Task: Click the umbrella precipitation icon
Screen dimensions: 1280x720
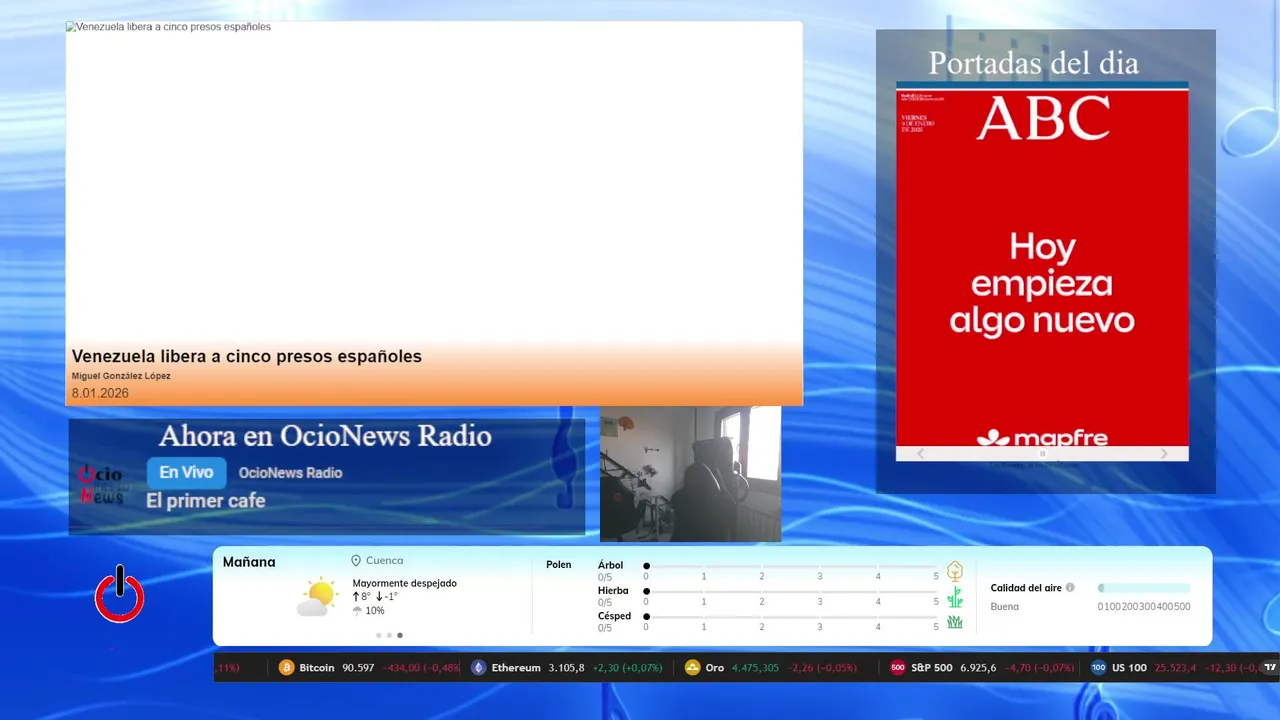Action: [x=357, y=610]
